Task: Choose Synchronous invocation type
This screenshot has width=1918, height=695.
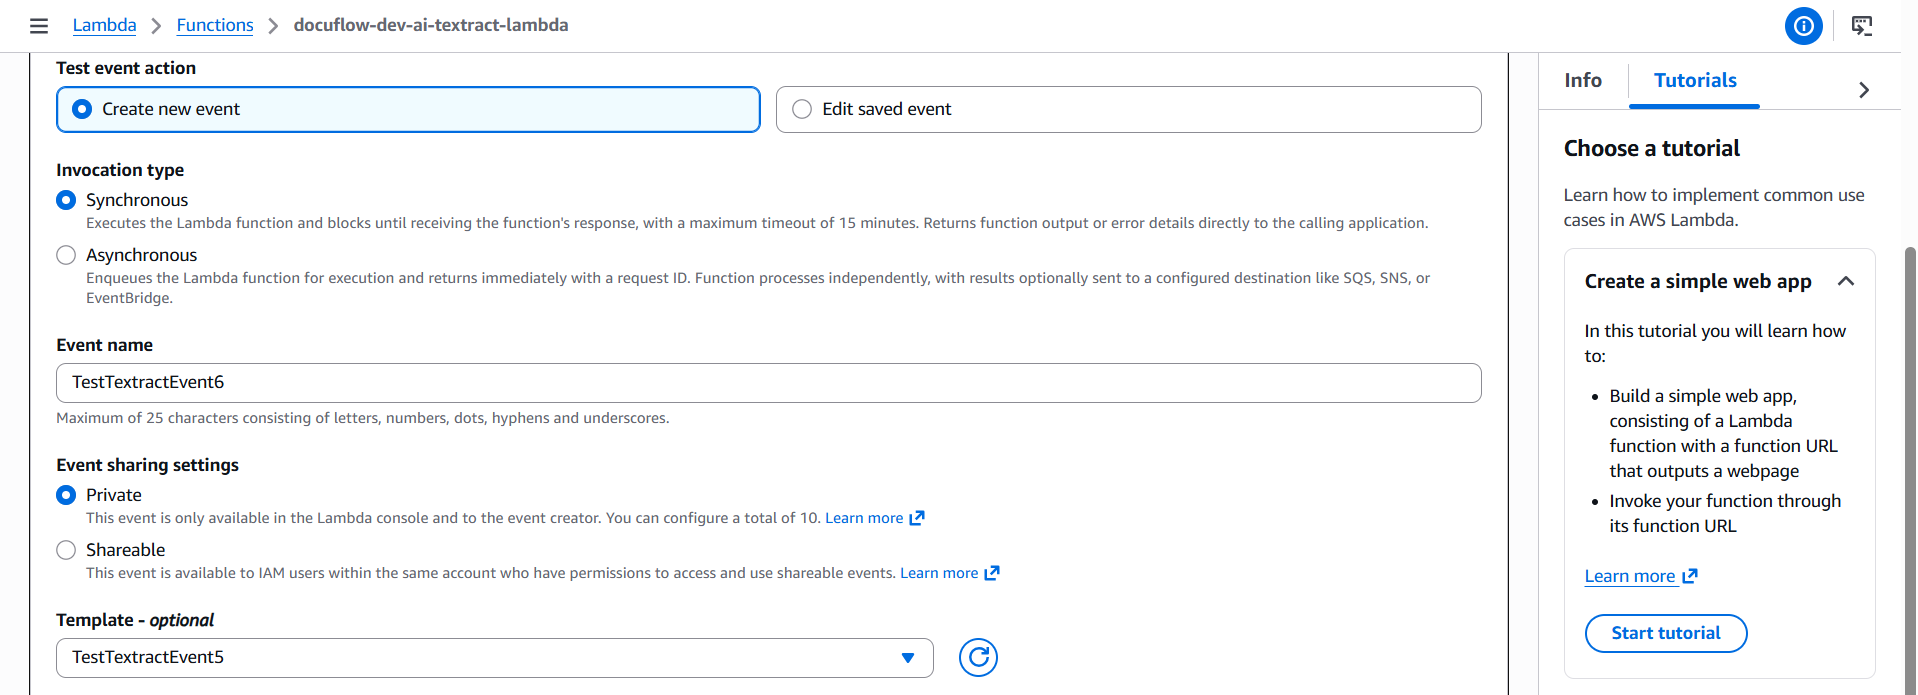Action: pos(66,200)
